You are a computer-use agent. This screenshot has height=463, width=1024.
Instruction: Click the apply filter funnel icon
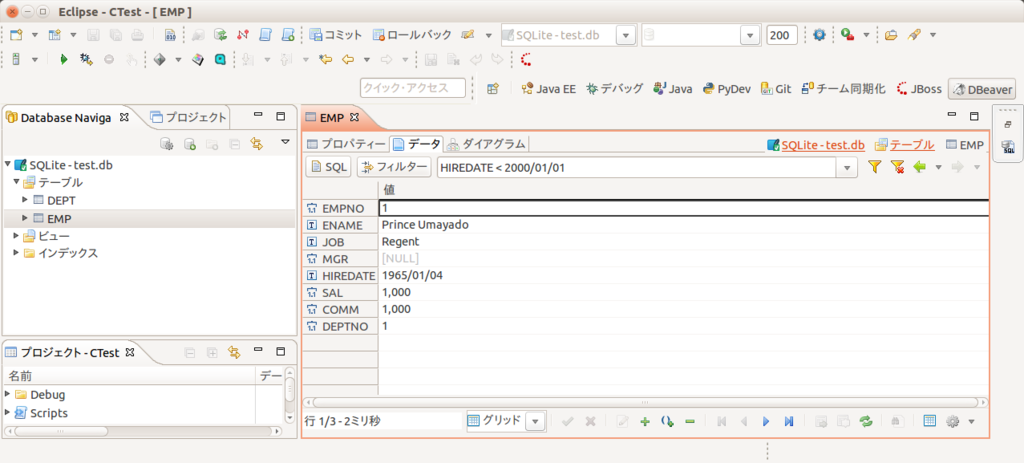(x=875, y=168)
